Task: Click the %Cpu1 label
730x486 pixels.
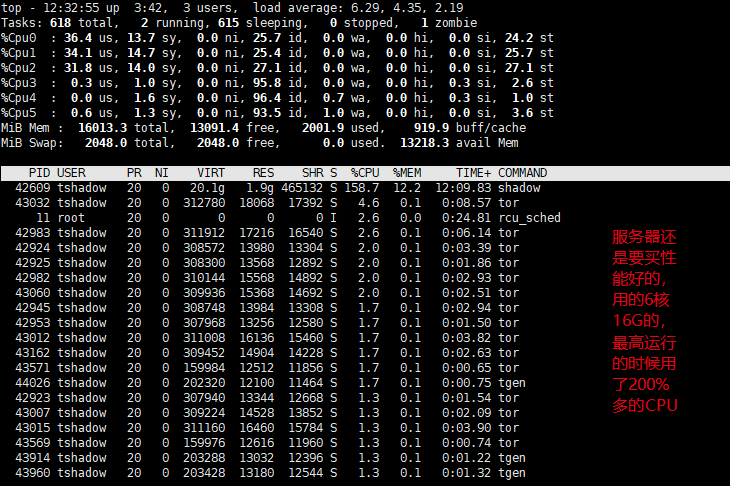Action: tap(19, 53)
